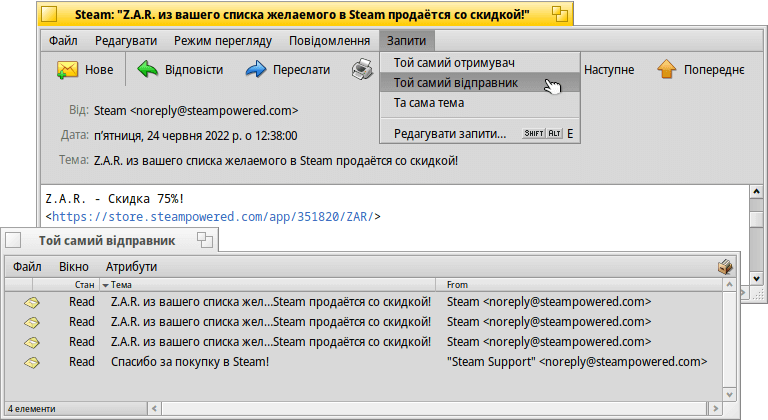Click body text Z.A.R. - Скидка 75%!
This screenshot has width=768, height=420.
(115, 199)
